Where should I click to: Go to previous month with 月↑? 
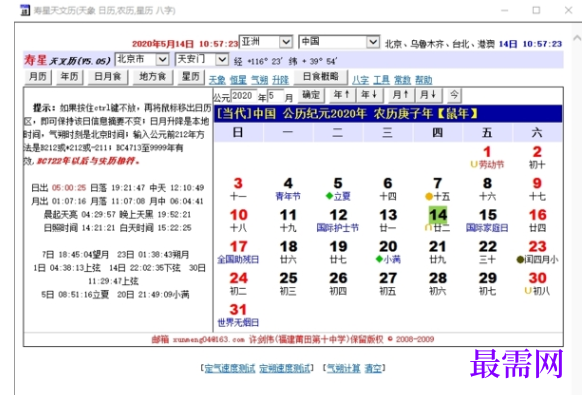[x=401, y=95]
